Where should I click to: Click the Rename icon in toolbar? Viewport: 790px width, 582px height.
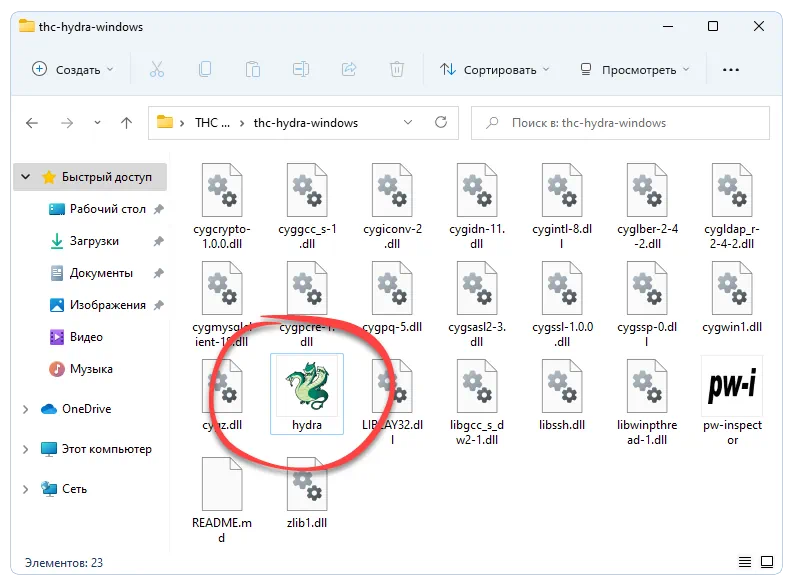(301, 69)
